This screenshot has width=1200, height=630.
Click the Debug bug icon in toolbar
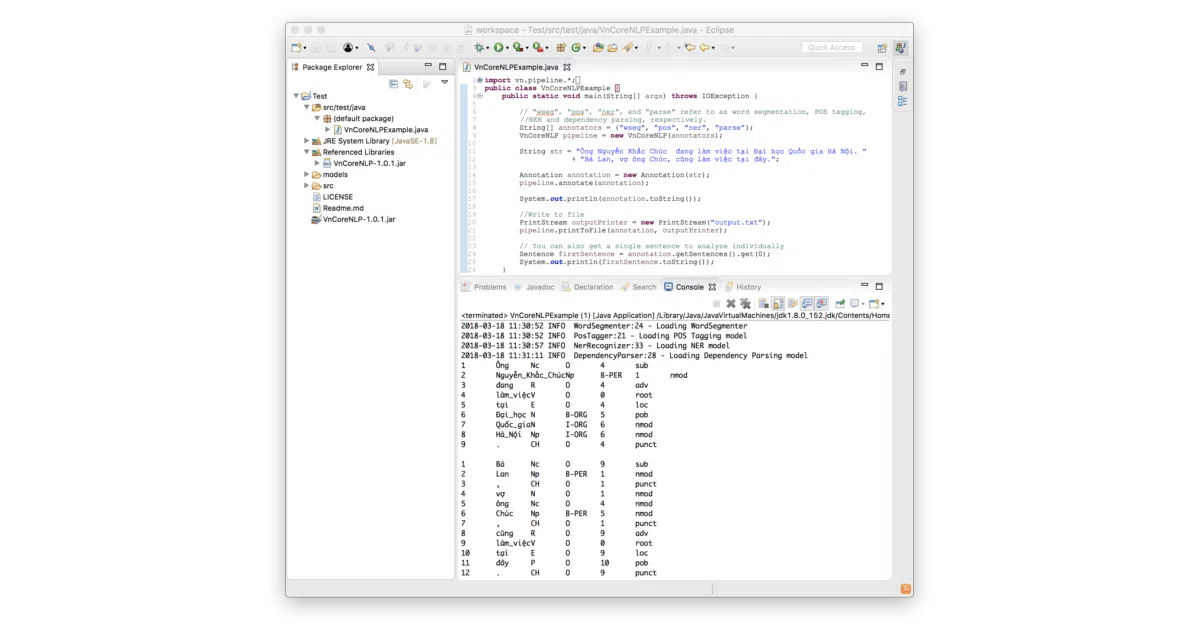[x=479, y=47]
